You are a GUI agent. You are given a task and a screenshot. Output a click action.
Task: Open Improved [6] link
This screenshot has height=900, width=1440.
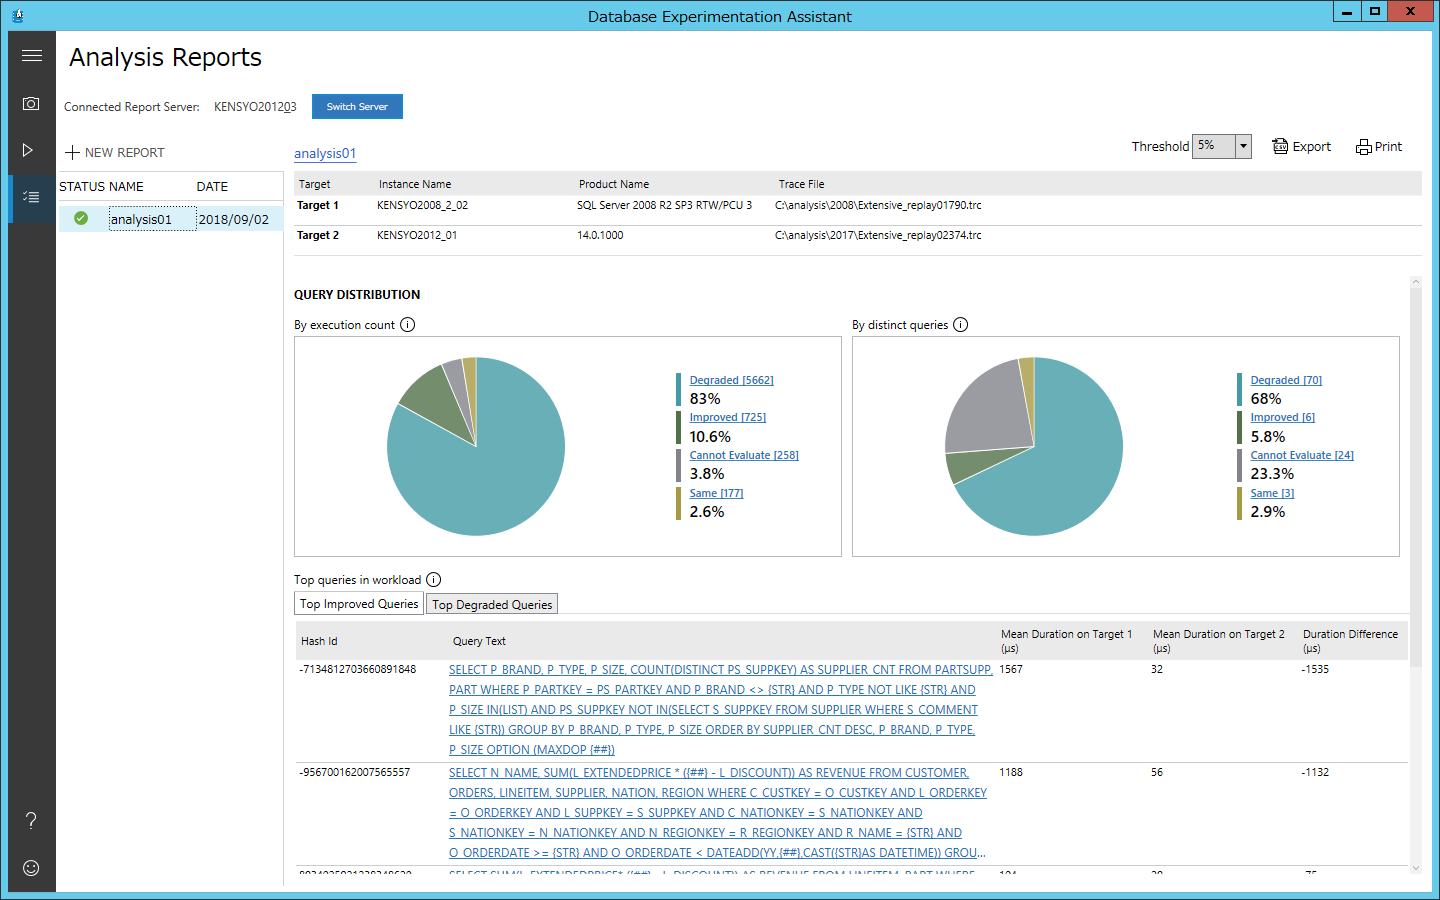click(1282, 417)
